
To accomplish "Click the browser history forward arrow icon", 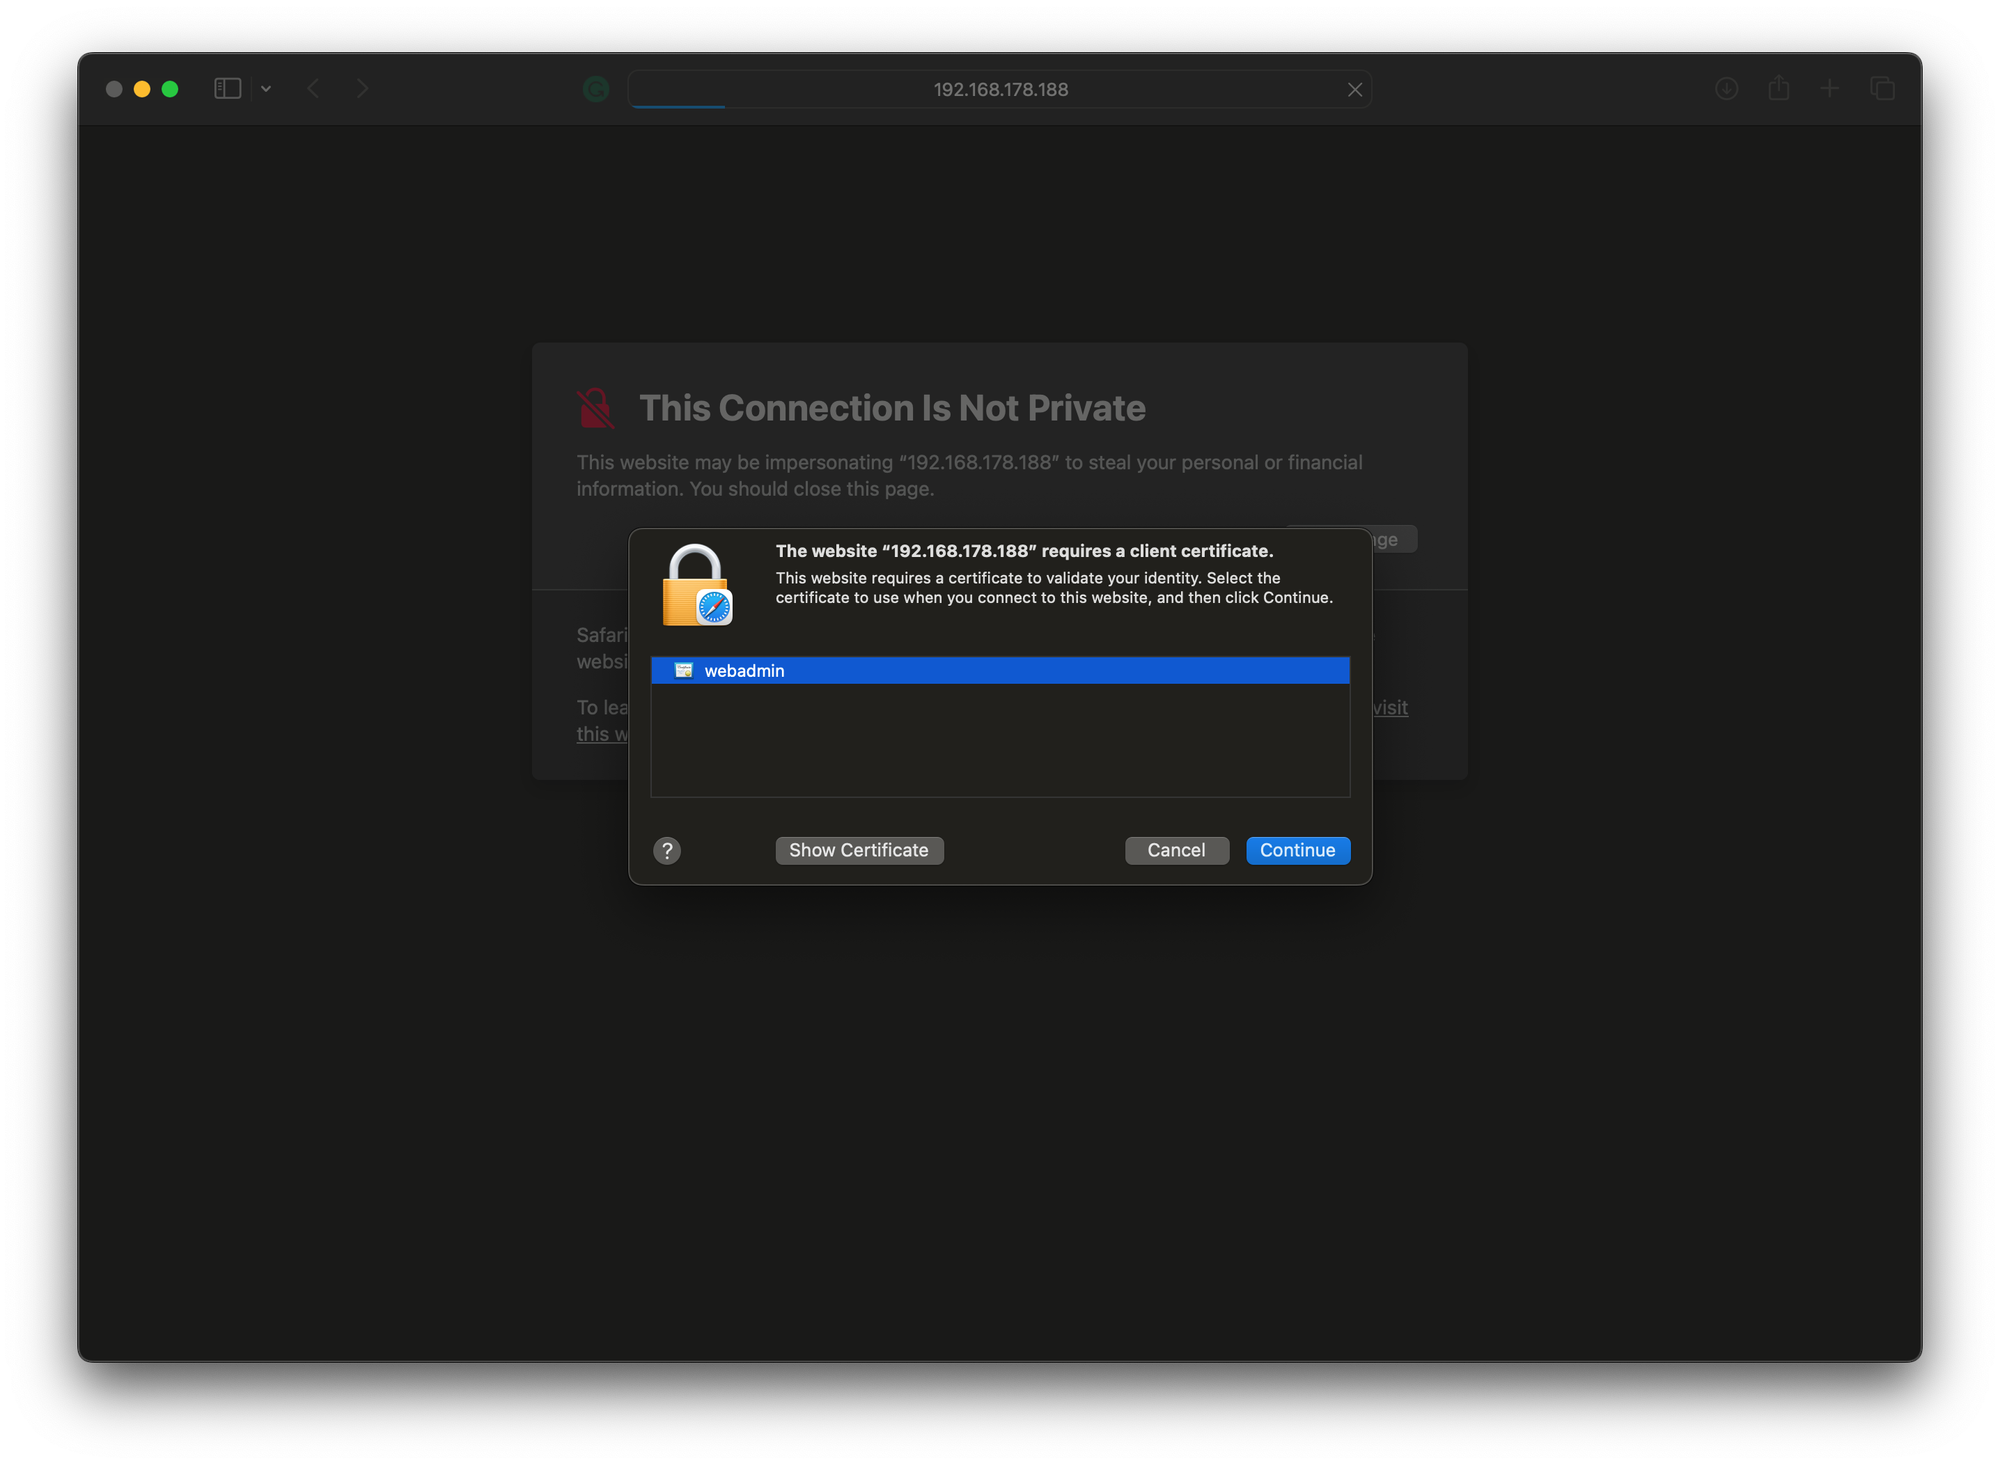I will point(363,89).
